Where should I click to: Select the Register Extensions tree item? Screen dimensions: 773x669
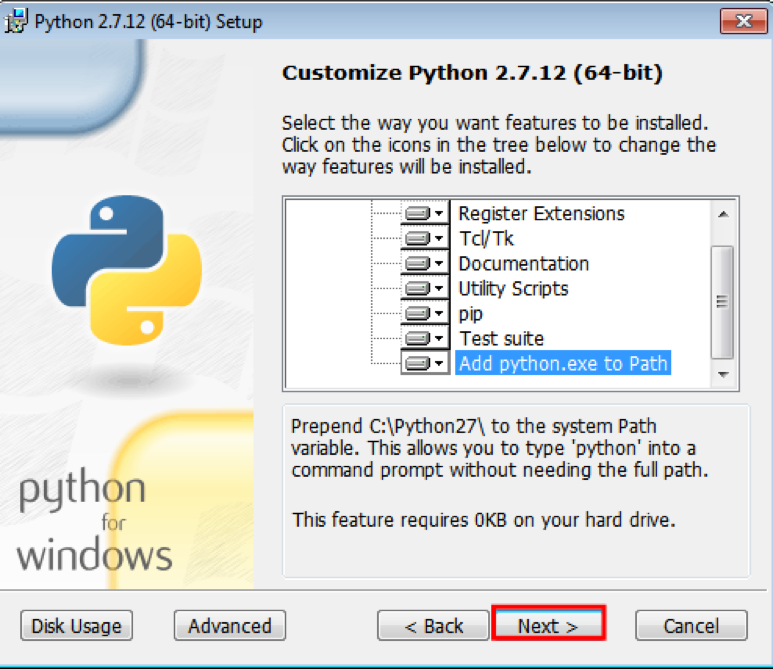541,214
